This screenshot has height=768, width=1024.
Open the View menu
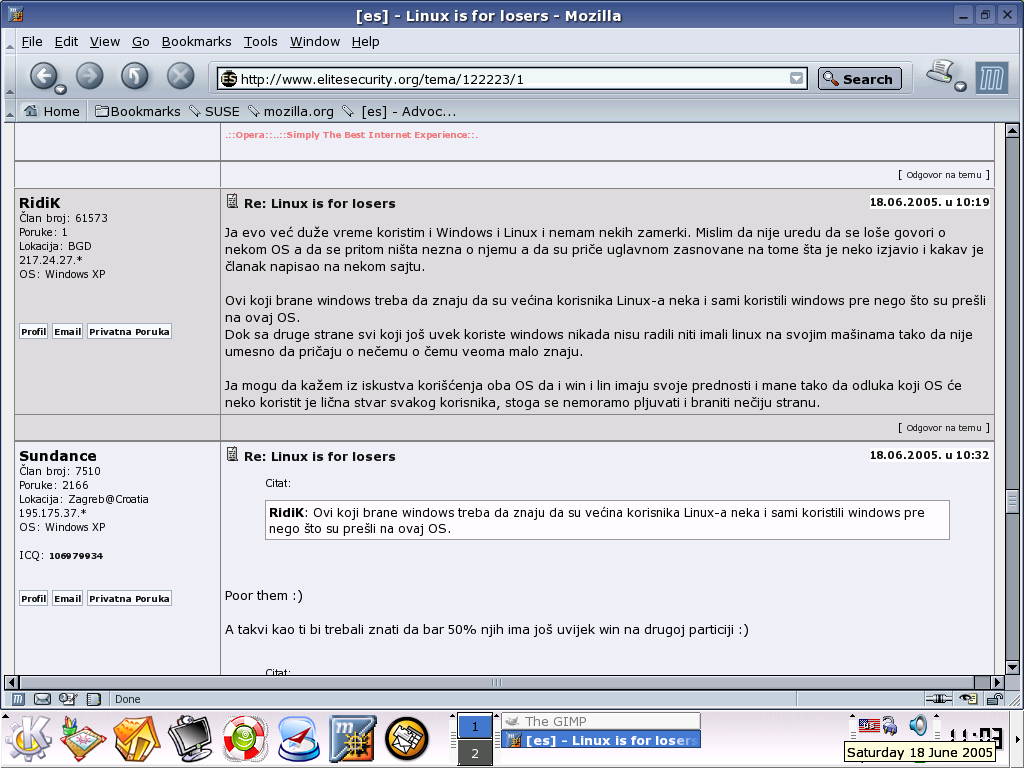(x=104, y=42)
